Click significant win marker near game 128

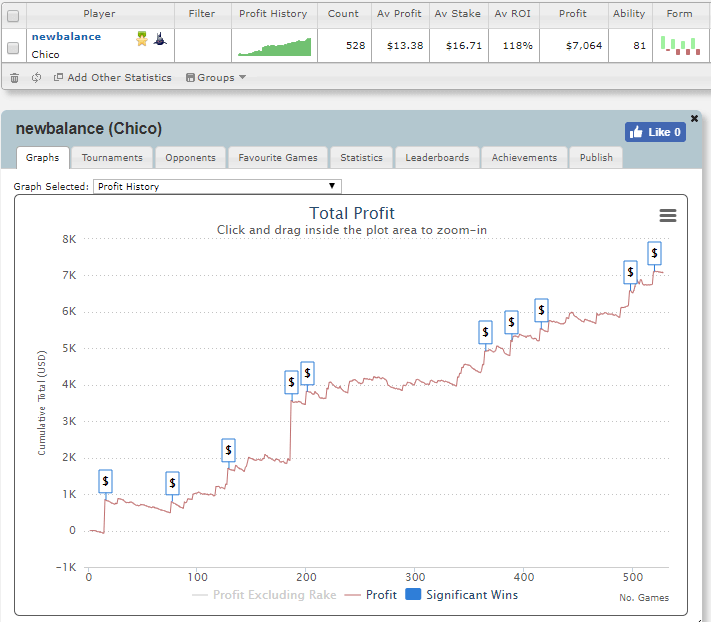pyautogui.click(x=228, y=450)
